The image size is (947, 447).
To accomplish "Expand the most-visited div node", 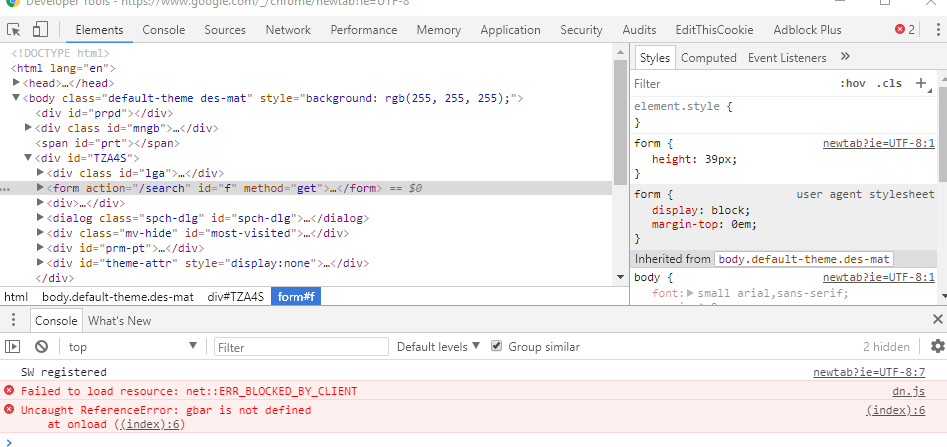I will click(x=40, y=233).
